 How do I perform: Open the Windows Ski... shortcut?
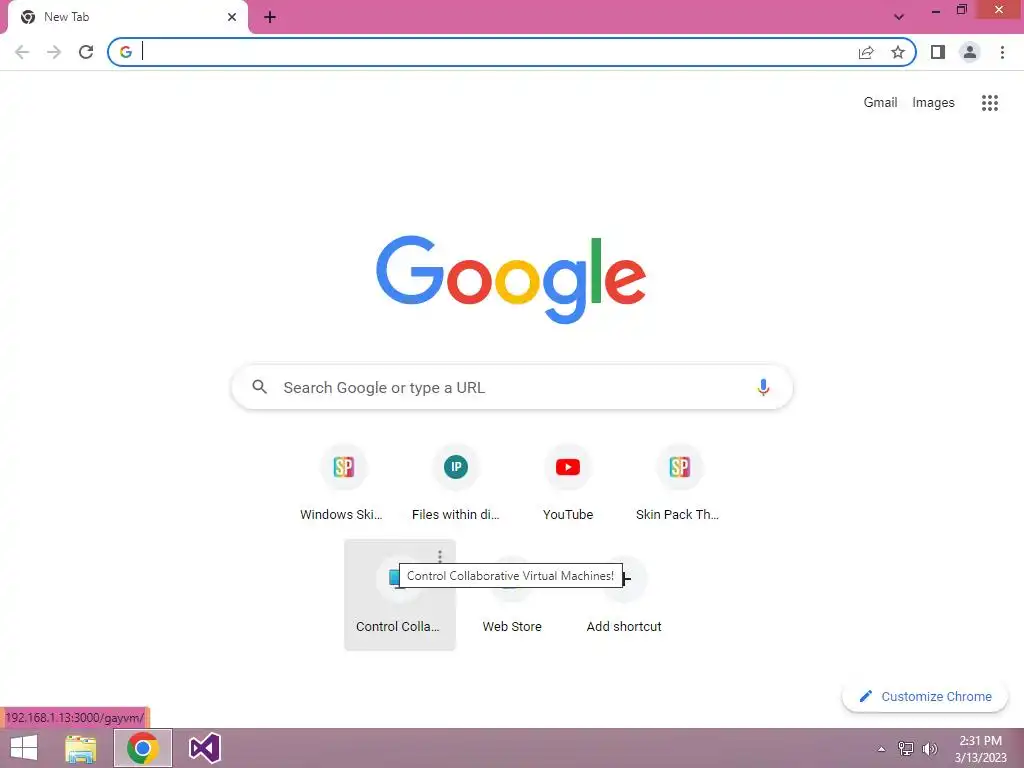[x=344, y=484]
